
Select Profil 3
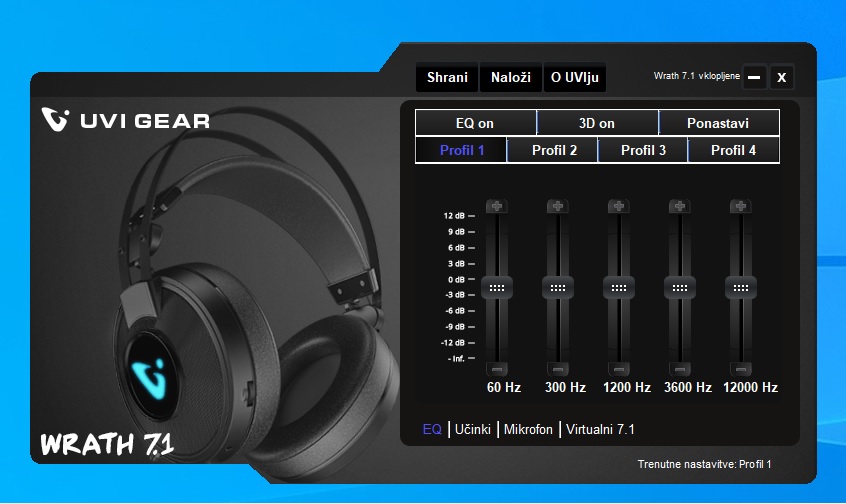click(x=643, y=150)
